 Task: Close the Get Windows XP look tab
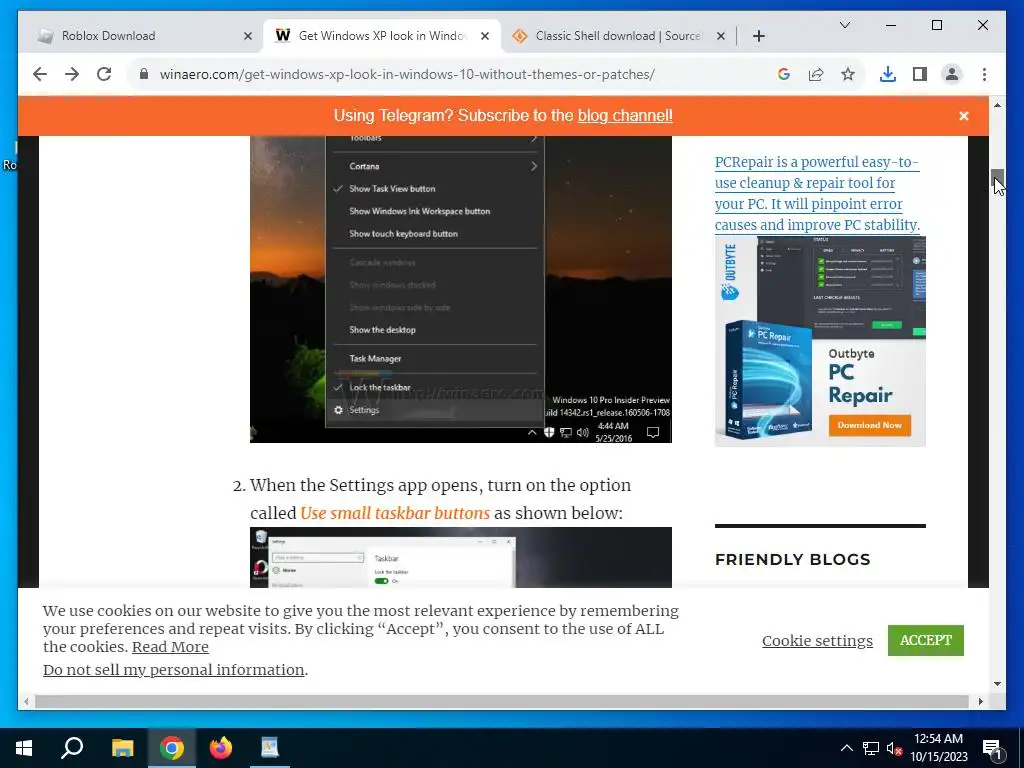pyautogui.click(x=485, y=36)
